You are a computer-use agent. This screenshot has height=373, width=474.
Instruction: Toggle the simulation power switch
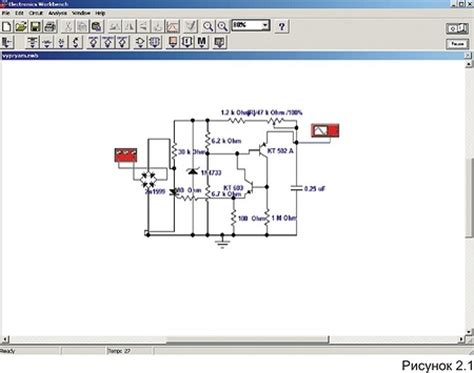click(457, 29)
